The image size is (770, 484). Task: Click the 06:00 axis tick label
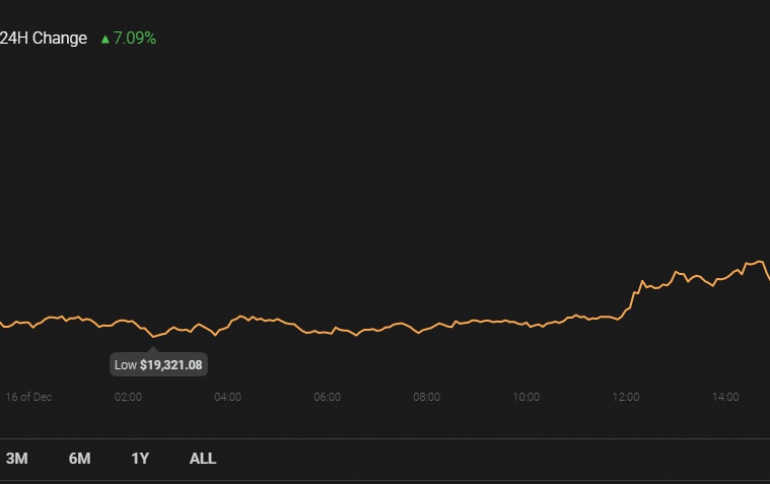tap(327, 397)
